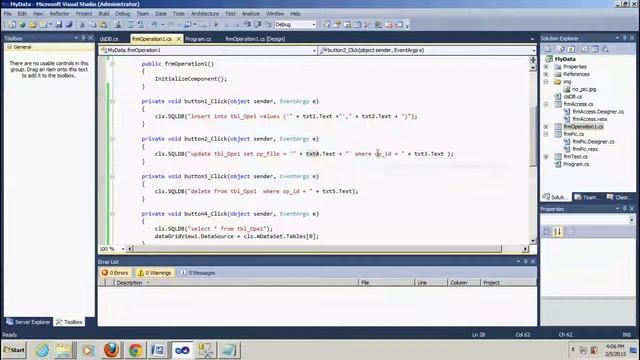The width and height of the screenshot is (640, 360).
Task: Toggle auto-hide pin on the Error List
Action: (x=526, y=261)
